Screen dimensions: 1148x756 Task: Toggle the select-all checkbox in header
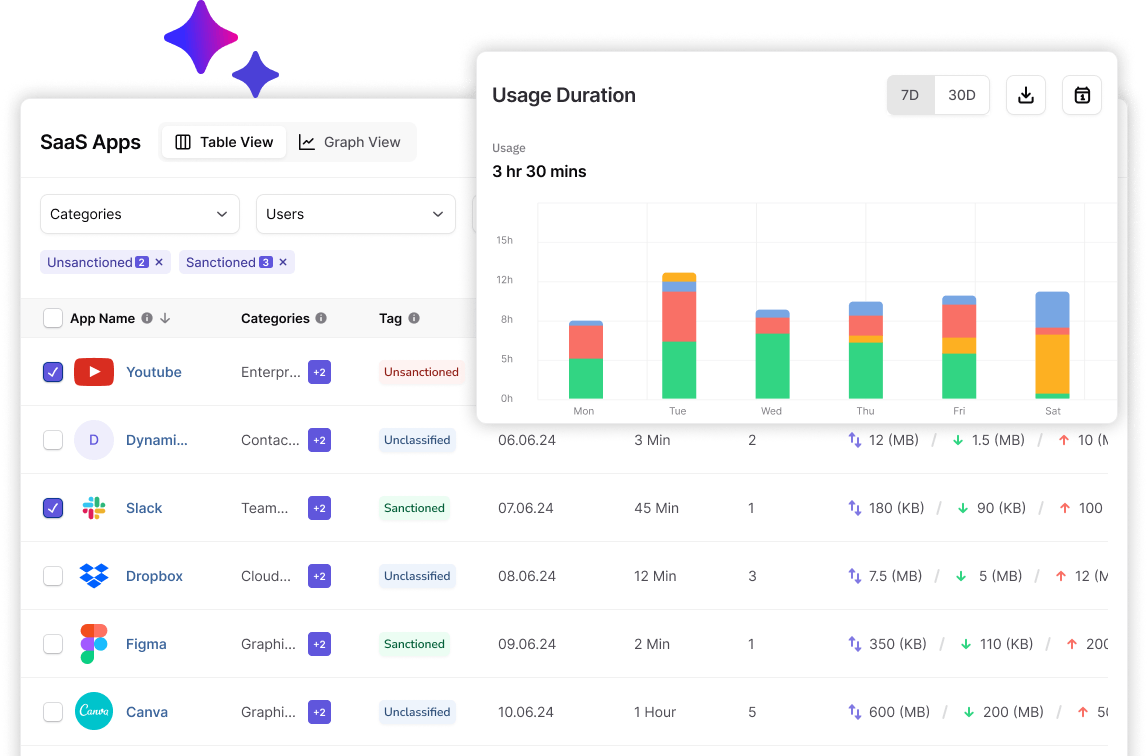click(x=53, y=318)
